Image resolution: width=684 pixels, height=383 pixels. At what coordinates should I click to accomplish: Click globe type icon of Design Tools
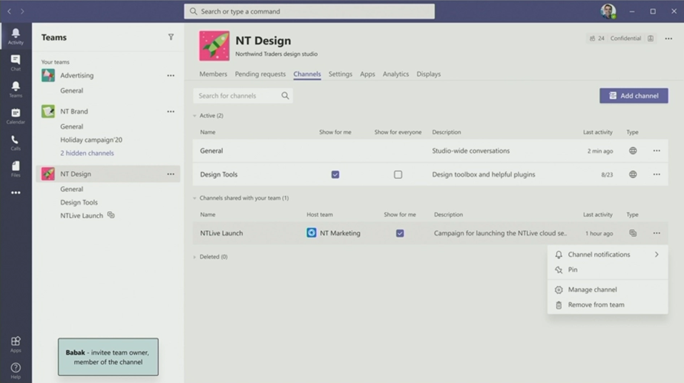633,174
